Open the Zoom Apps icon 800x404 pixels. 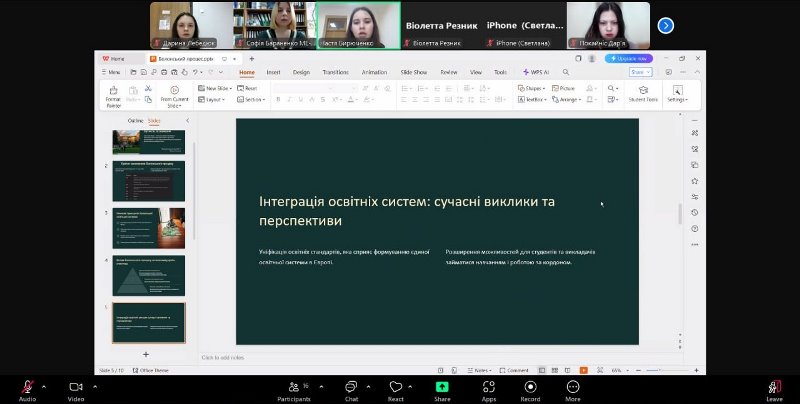coord(488,387)
